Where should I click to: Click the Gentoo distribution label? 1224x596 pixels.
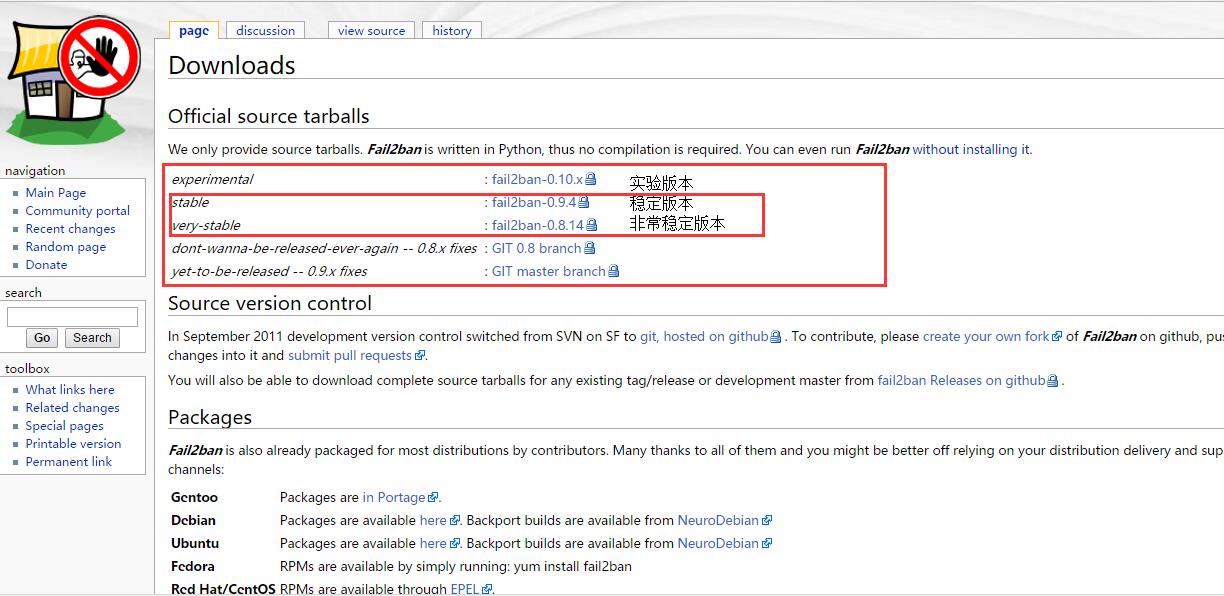coord(194,497)
